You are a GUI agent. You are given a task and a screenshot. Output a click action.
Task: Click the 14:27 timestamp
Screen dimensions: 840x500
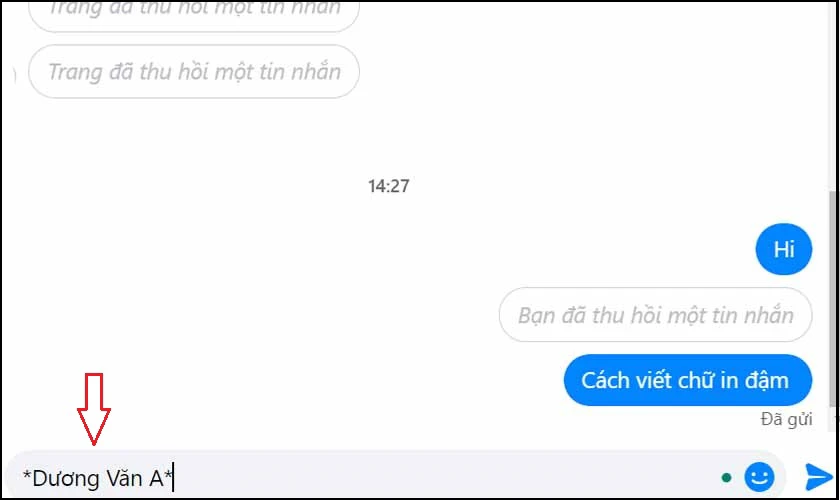[389, 186]
